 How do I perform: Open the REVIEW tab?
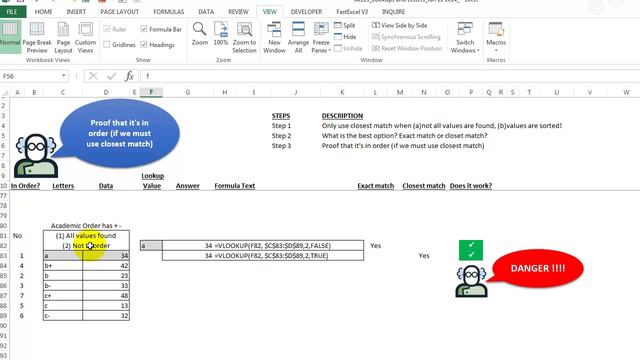238,12
